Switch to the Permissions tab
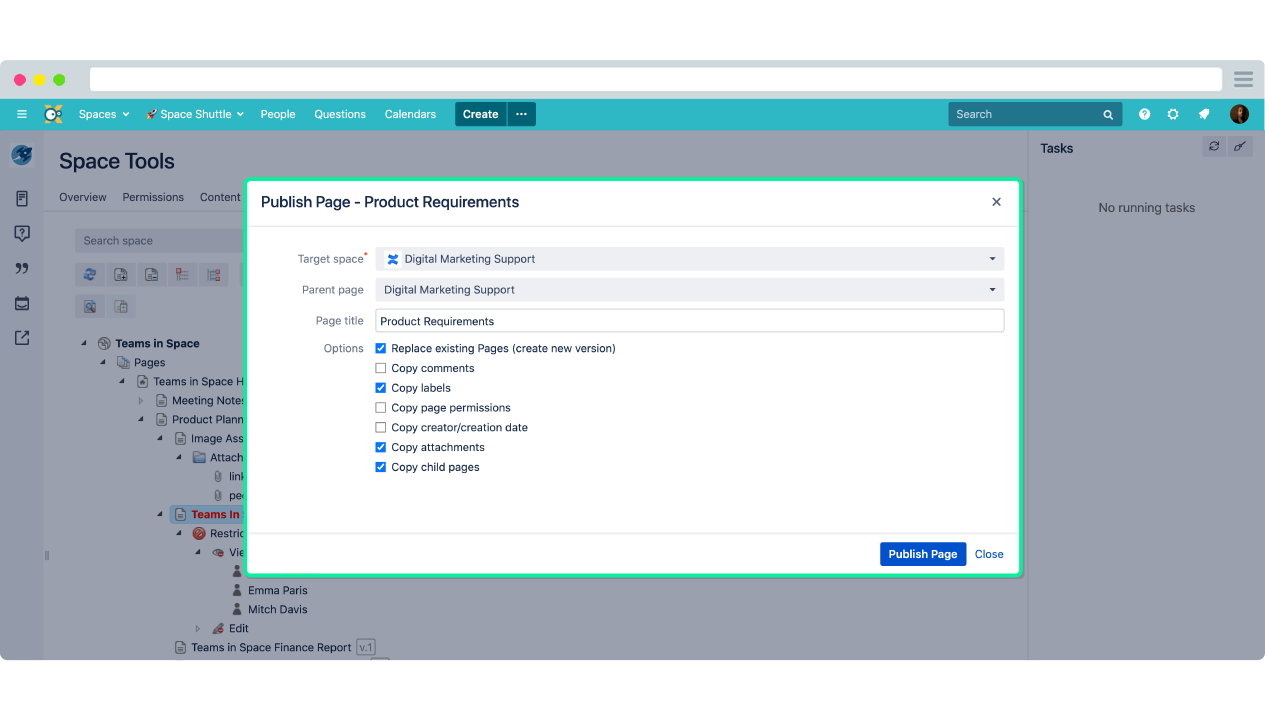Viewport: 1265px width, 720px height. click(153, 197)
